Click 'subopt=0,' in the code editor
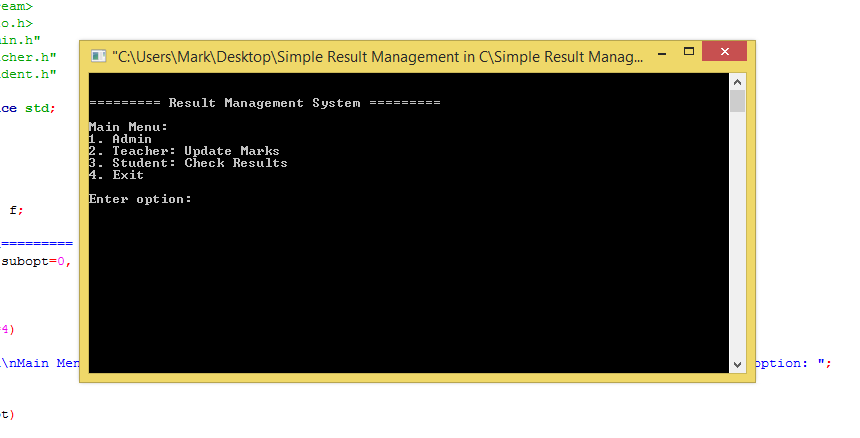This screenshot has height=438, width=860. tap(37, 262)
